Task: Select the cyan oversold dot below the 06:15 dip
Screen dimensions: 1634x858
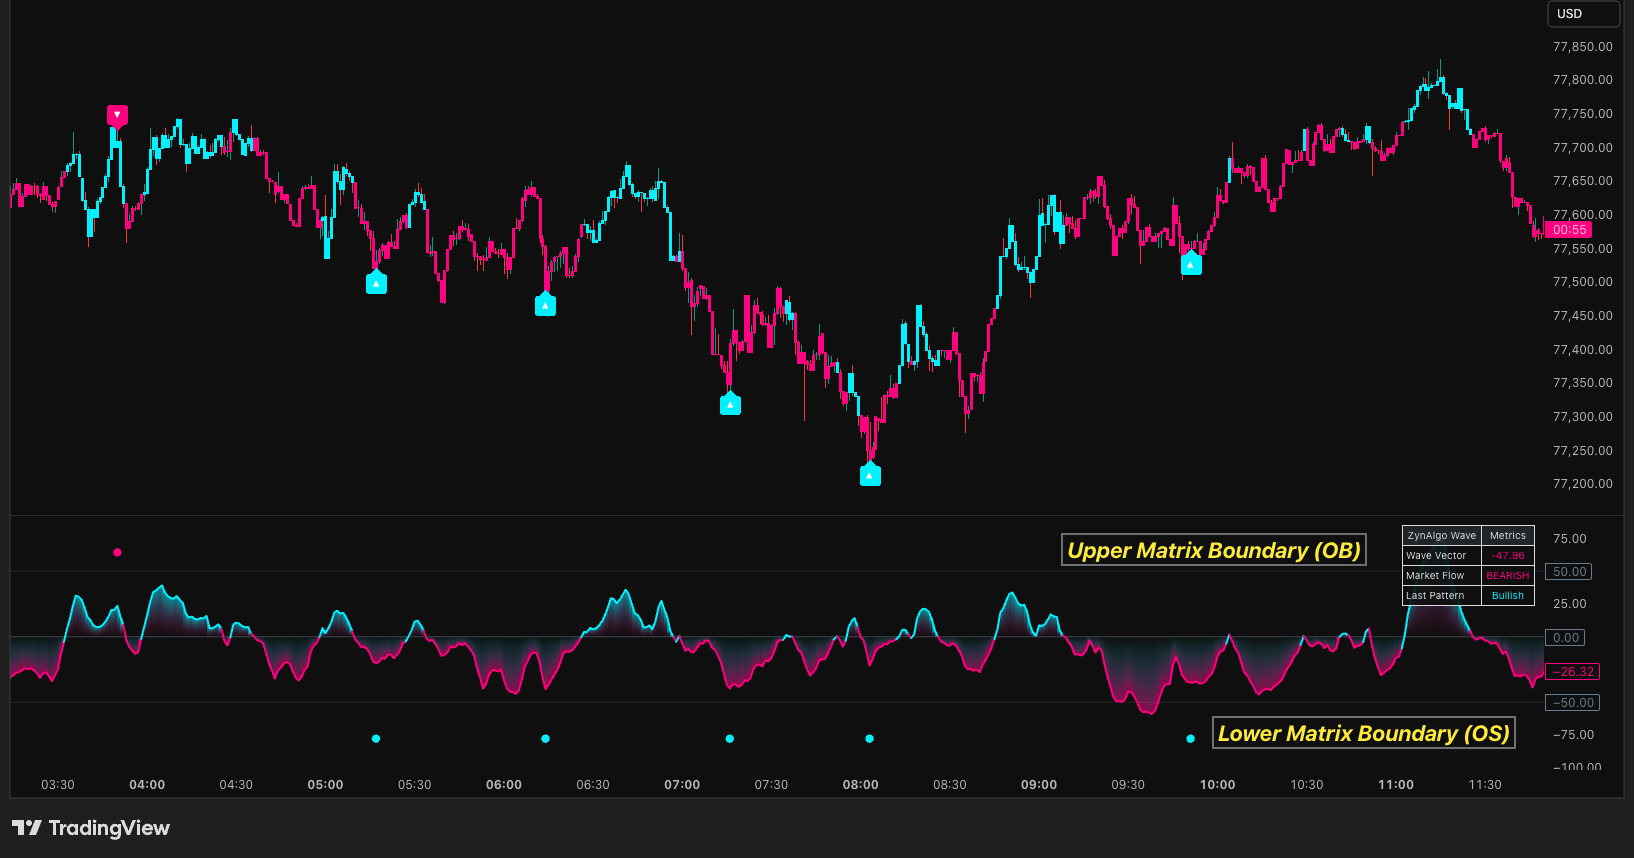Action: (545, 739)
